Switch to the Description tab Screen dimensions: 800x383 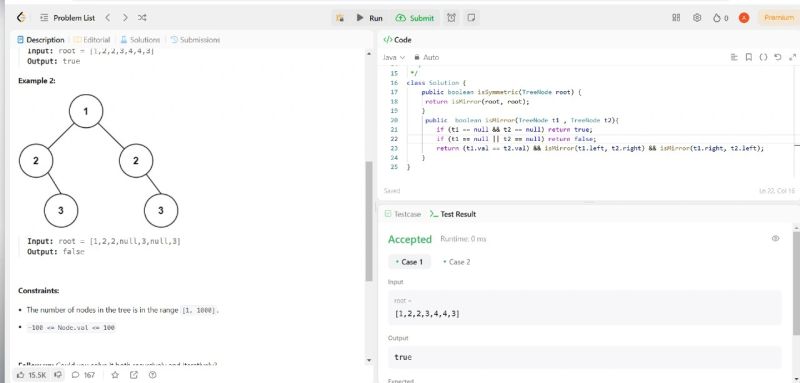(x=41, y=40)
